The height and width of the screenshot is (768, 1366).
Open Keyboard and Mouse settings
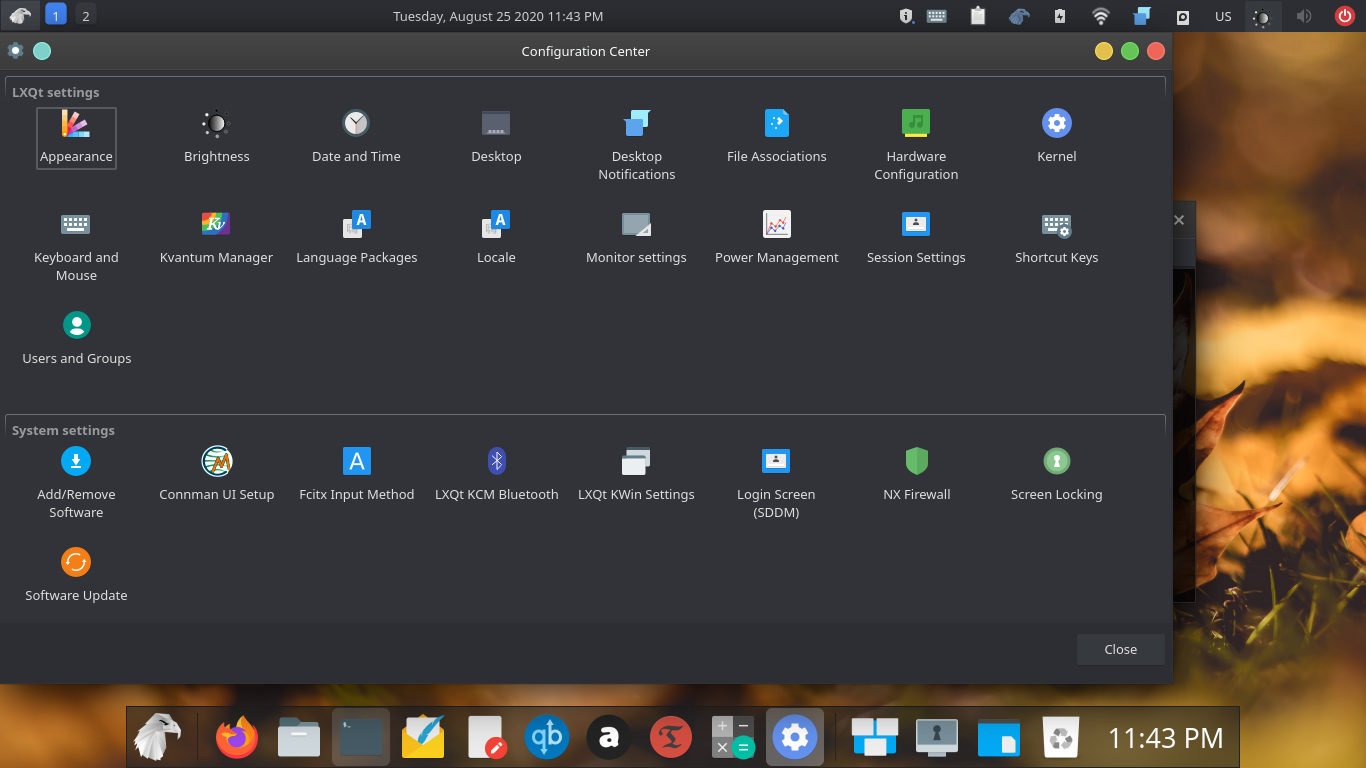tap(76, 247)
